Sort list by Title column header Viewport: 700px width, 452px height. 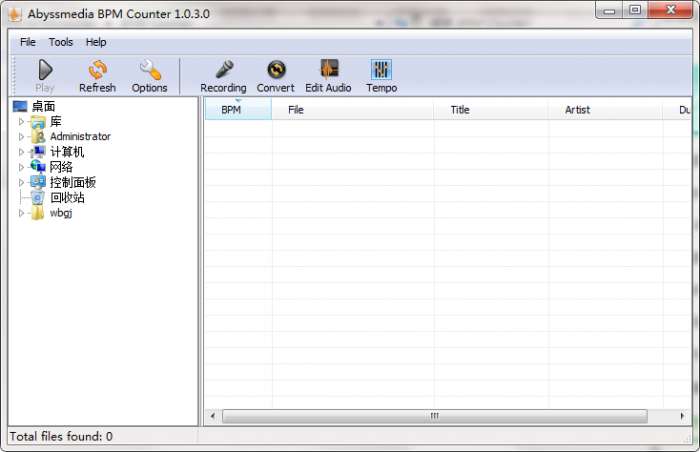491,109
